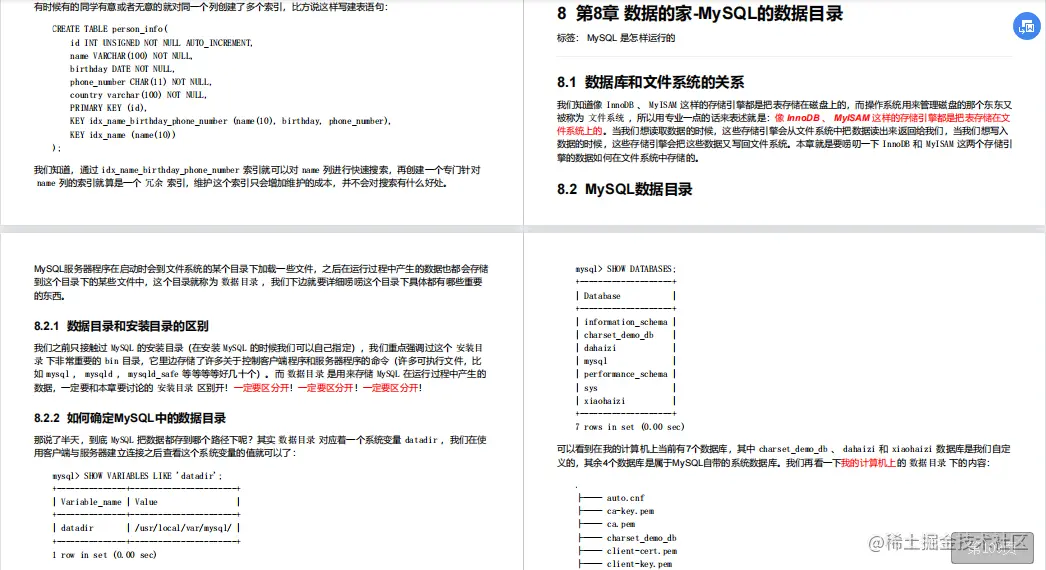The image size is (1046, 570).
Task: Click the 'performance_schema' table row
Action: [626, 374]
